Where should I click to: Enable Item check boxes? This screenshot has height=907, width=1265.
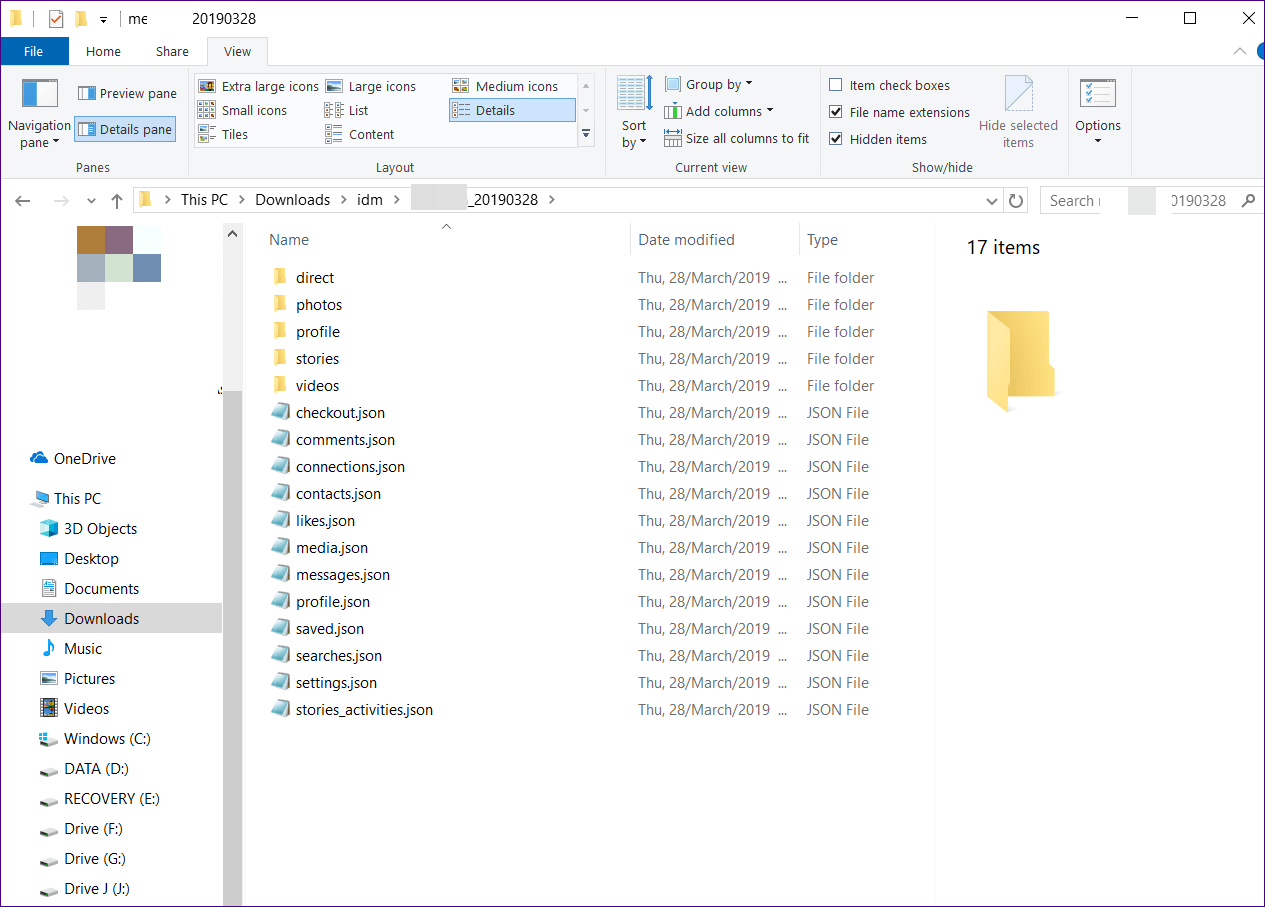836,86
